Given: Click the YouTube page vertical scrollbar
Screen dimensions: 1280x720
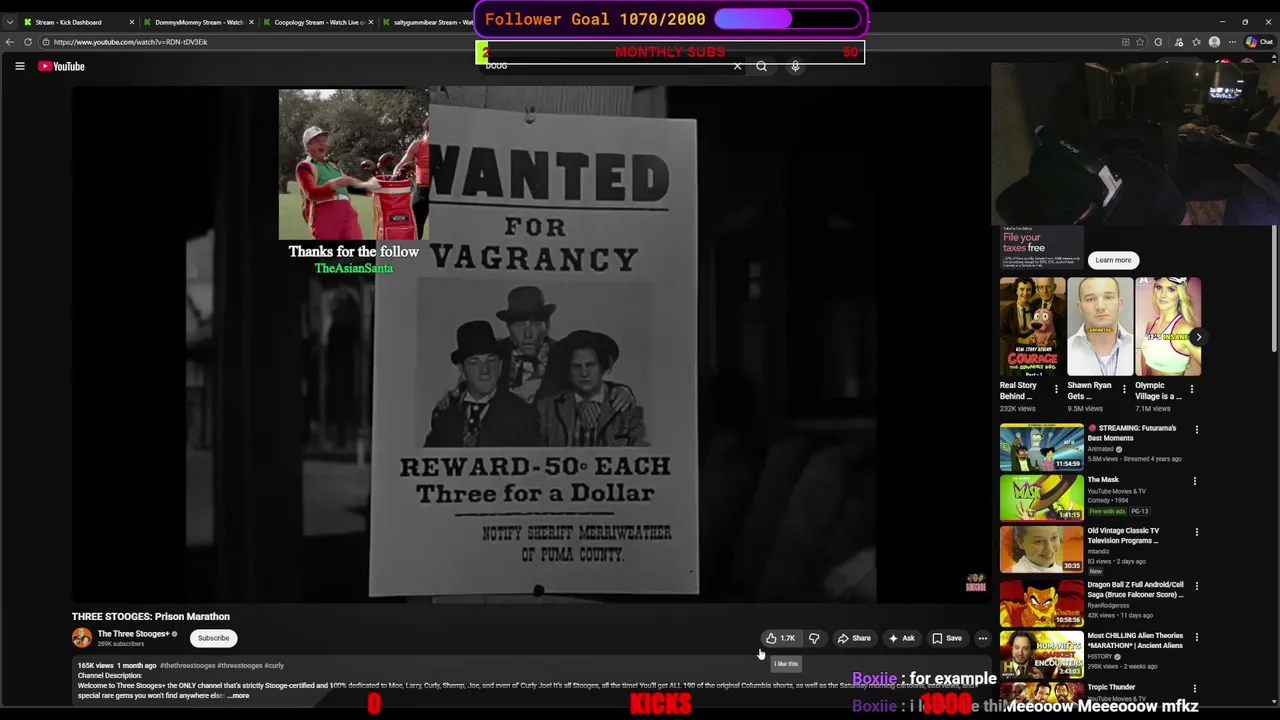Looking at the screenshot, I should [1274, 289].
